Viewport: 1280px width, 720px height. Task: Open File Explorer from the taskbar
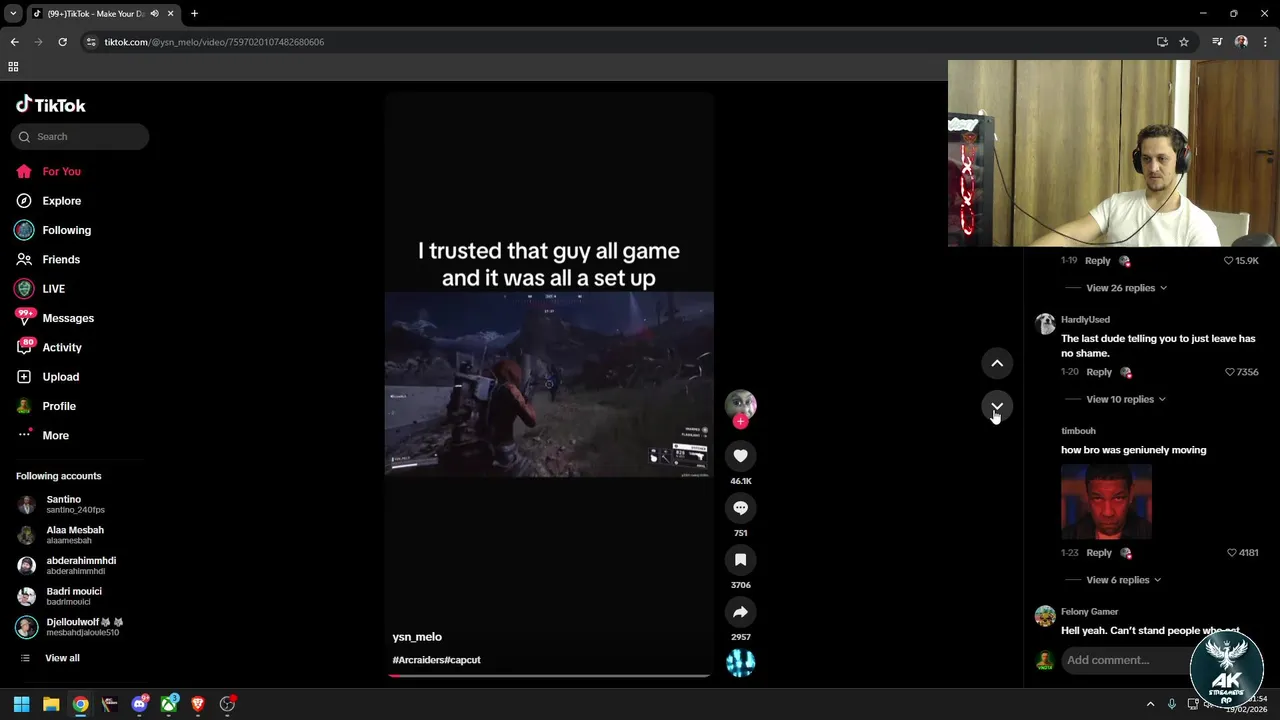pos(51,704)
